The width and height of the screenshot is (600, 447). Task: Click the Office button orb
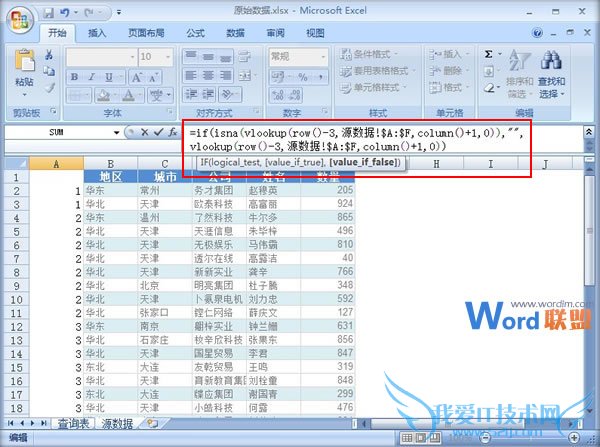[x=20, y=19]
